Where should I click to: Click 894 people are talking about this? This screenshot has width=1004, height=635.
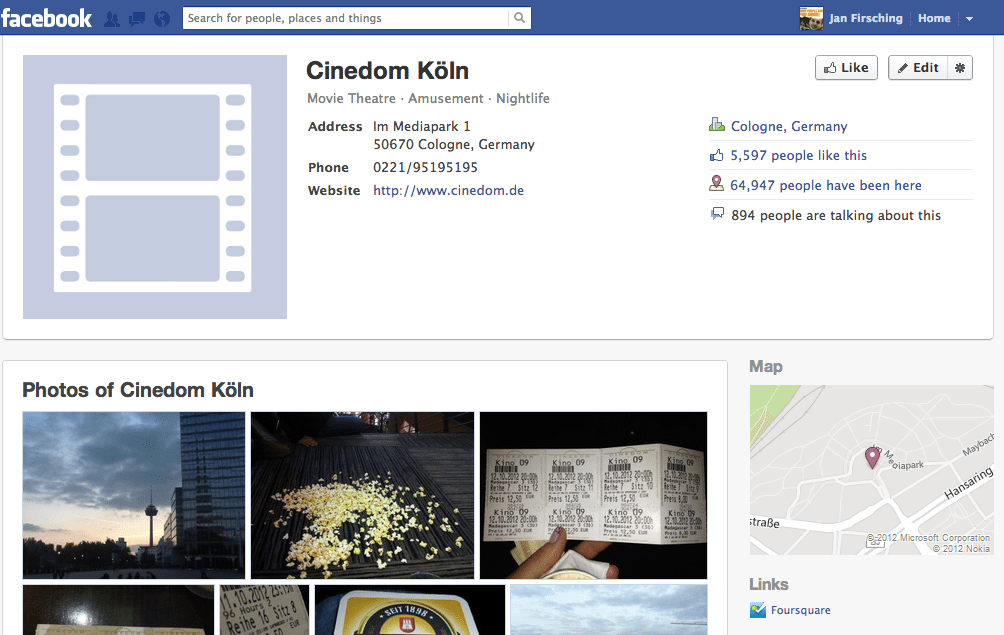click(x=836, y=215)
